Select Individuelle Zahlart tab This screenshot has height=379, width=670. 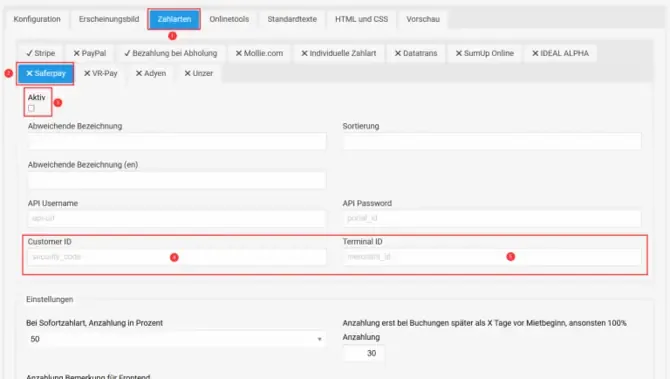(x=339, y=53)
